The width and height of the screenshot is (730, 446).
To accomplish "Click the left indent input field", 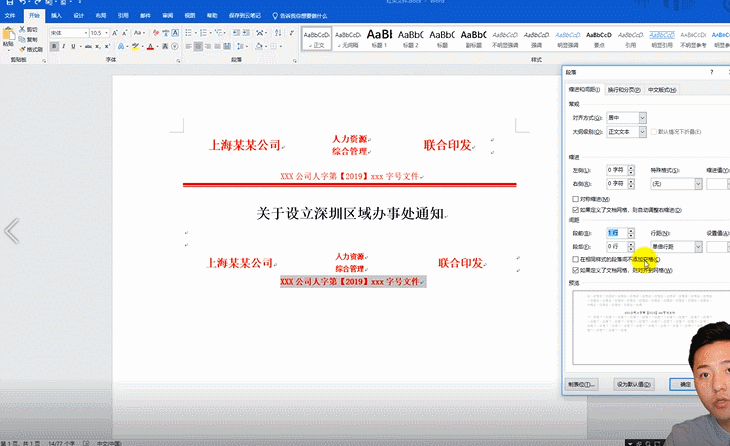I will pos(617,170).
